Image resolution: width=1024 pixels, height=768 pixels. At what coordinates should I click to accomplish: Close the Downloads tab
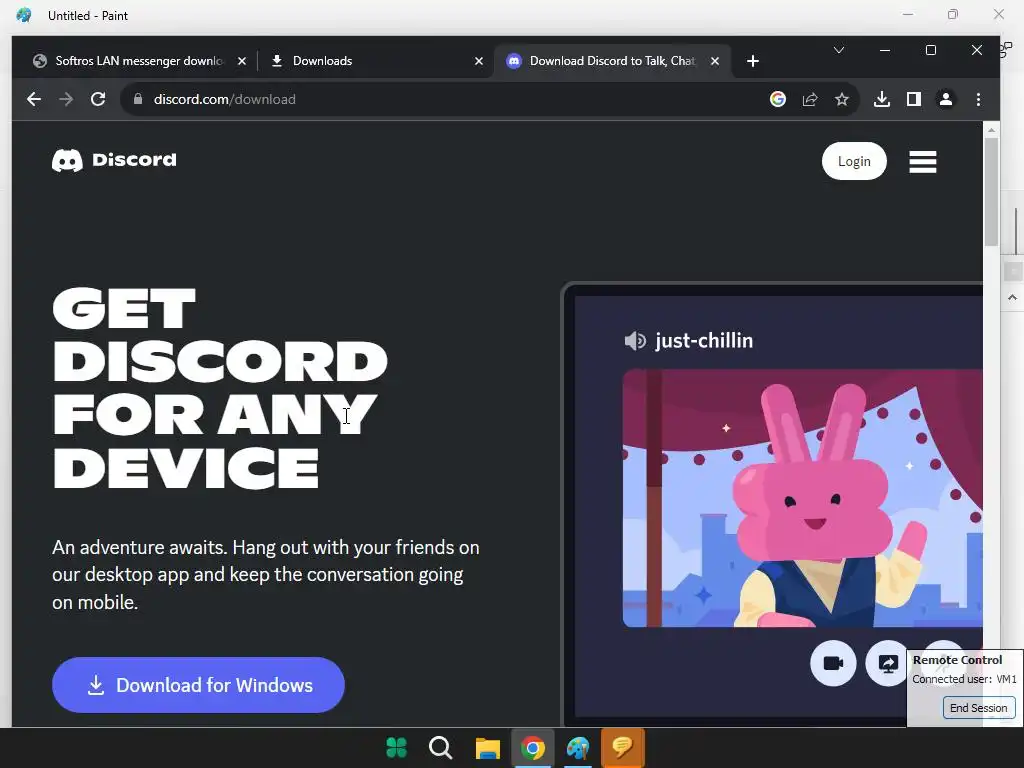tap(479, 61)
